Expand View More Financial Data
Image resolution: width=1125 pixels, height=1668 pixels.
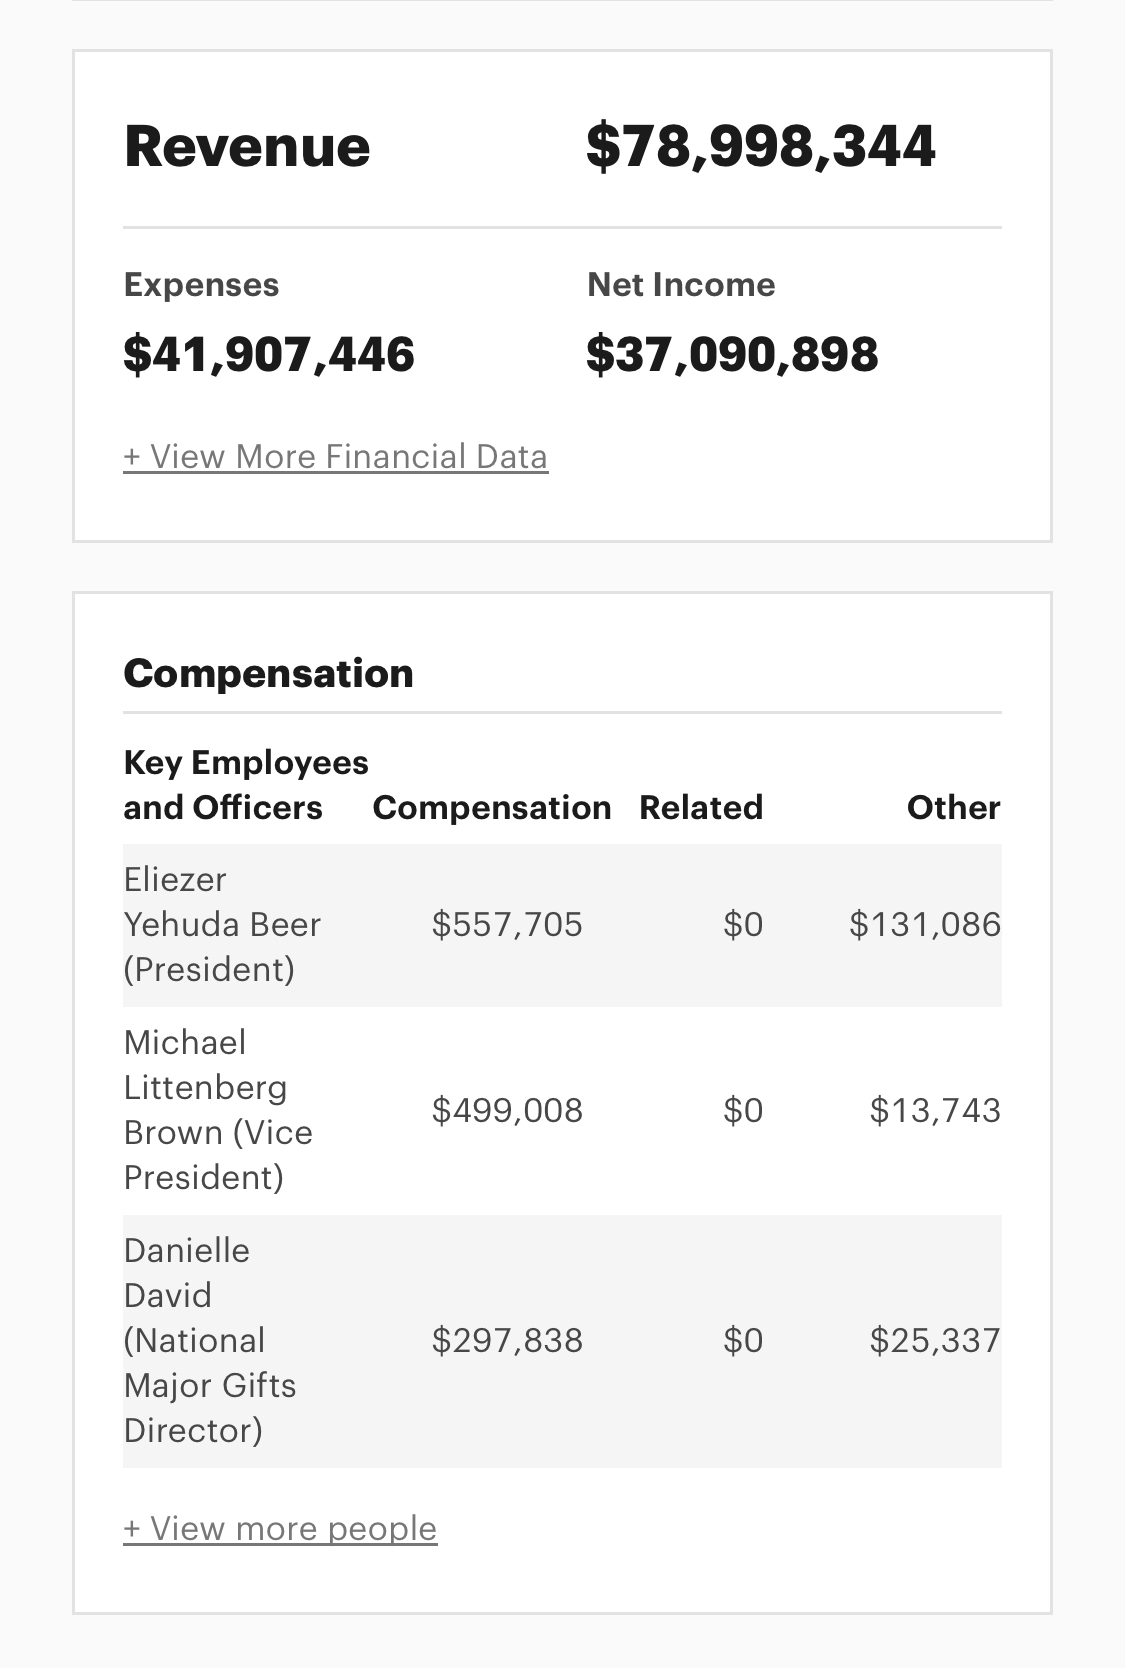point(335,457)
